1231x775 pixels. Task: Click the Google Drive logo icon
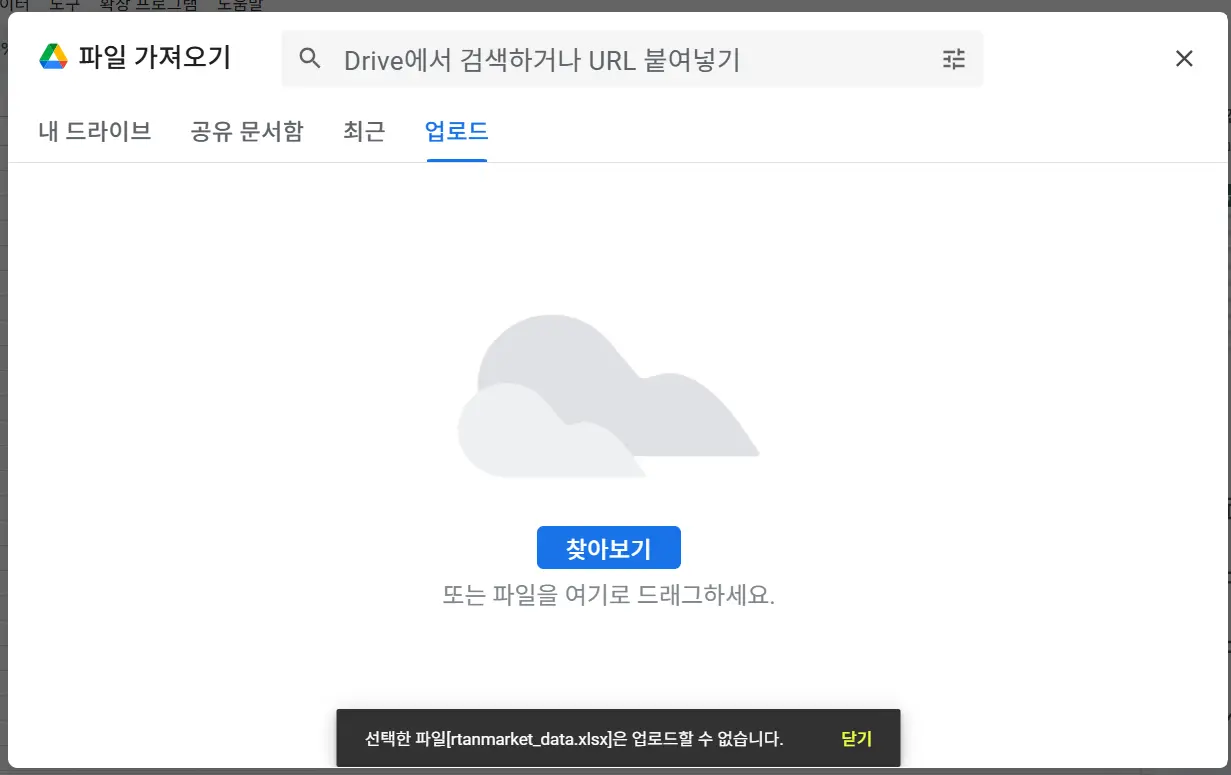coord(53,58)
